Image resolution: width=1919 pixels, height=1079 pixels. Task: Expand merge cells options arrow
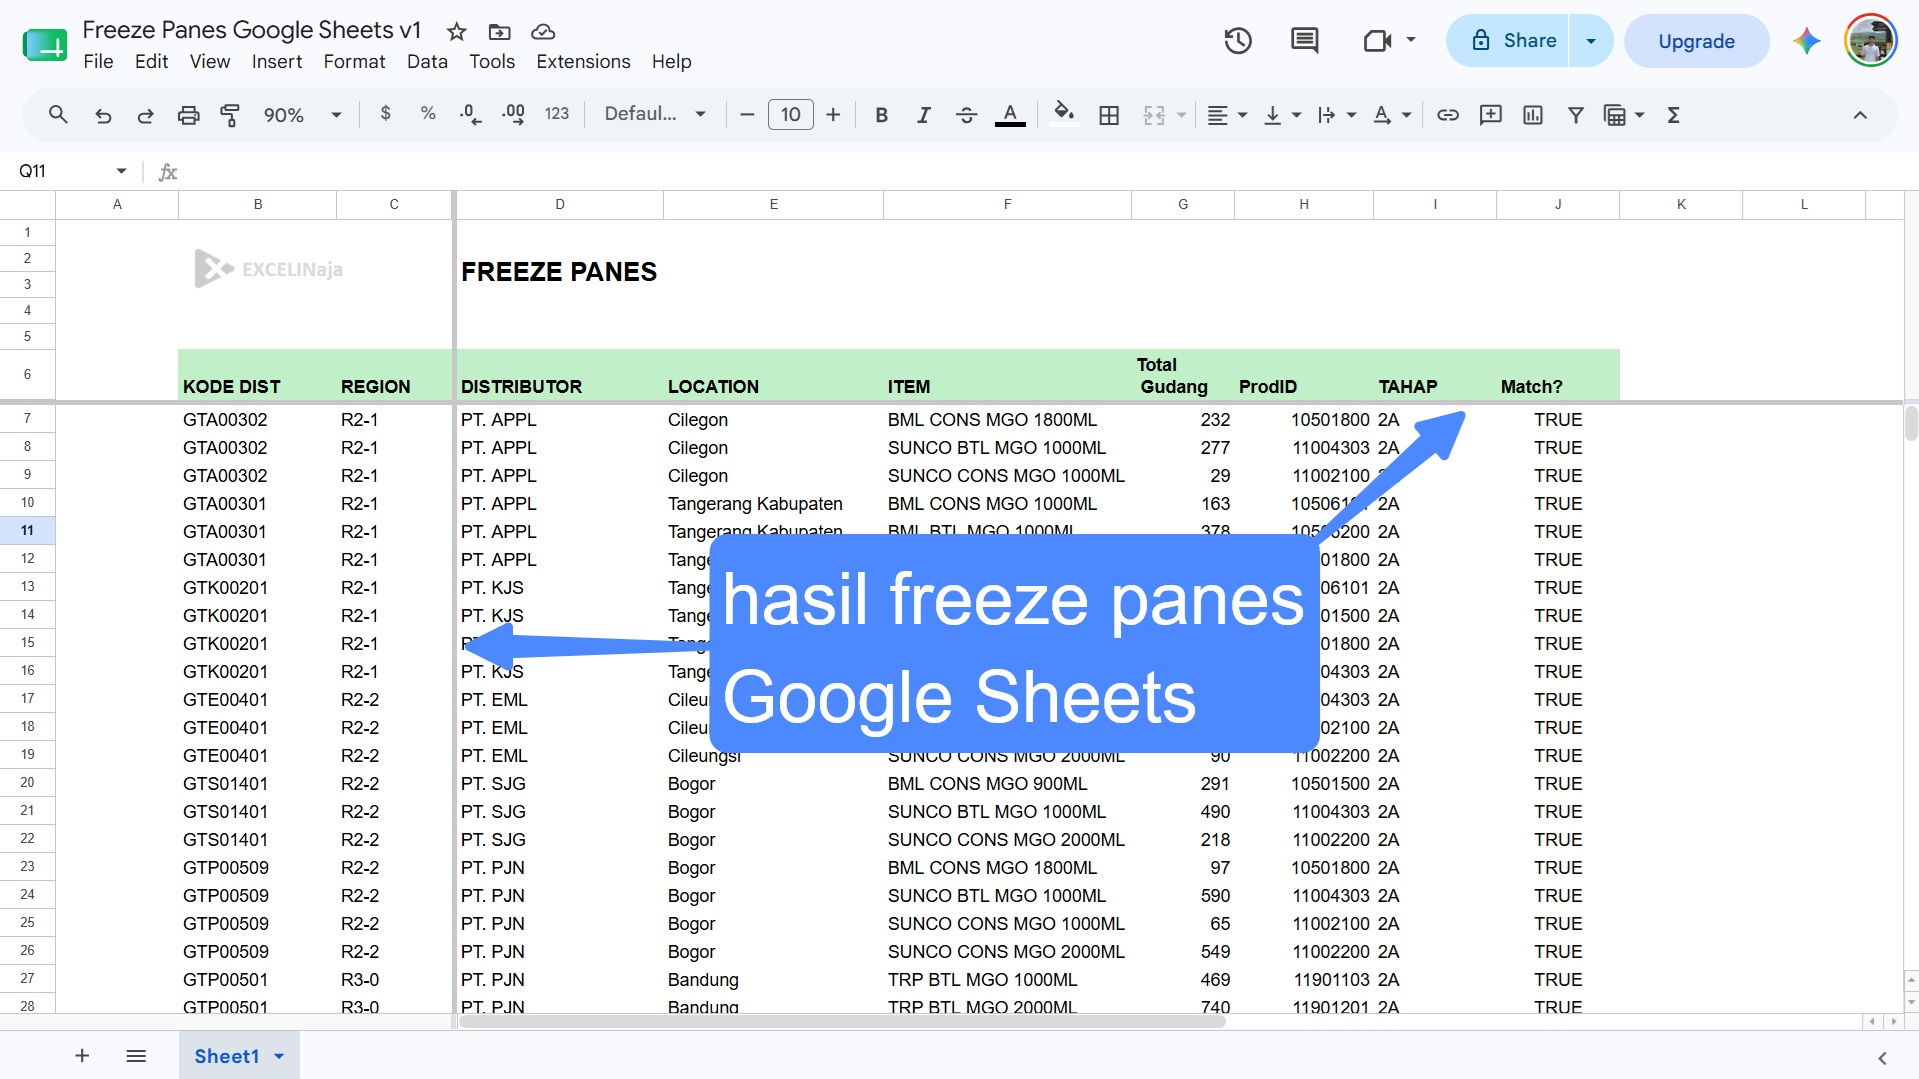tap(1181, 115)
